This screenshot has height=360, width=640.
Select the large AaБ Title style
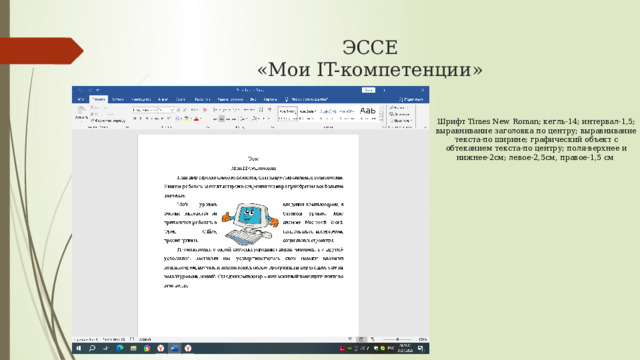[368, 113]
